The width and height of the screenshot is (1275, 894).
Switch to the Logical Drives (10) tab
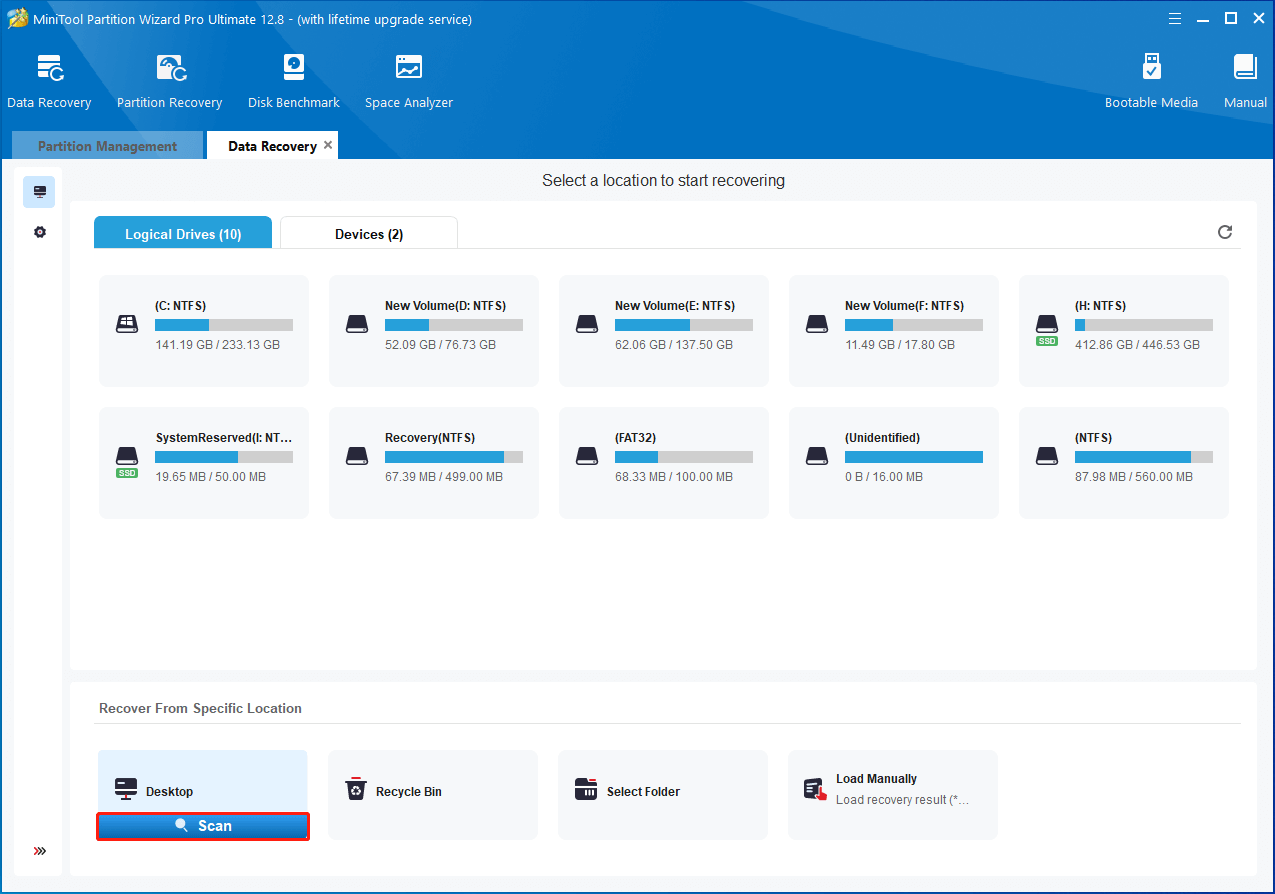coord(183,233)
